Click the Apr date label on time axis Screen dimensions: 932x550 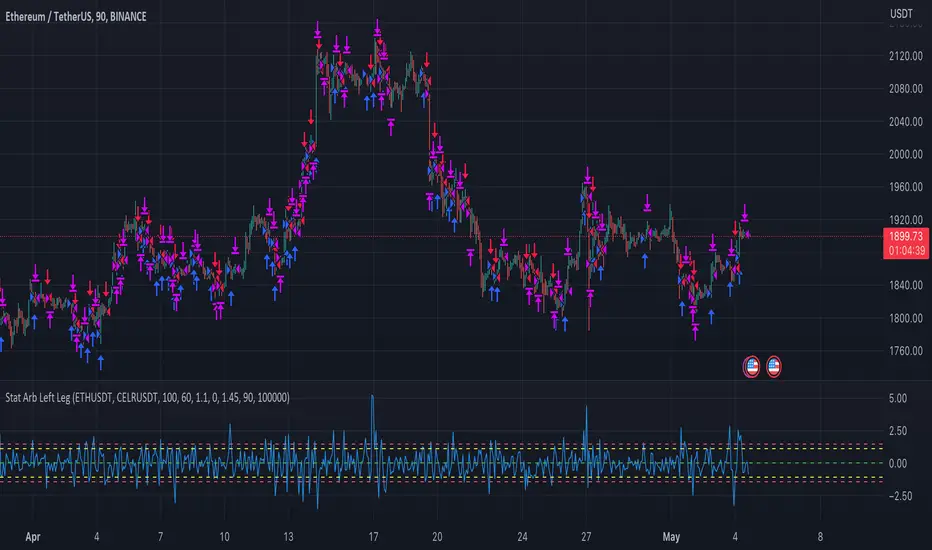coord(33,537)
